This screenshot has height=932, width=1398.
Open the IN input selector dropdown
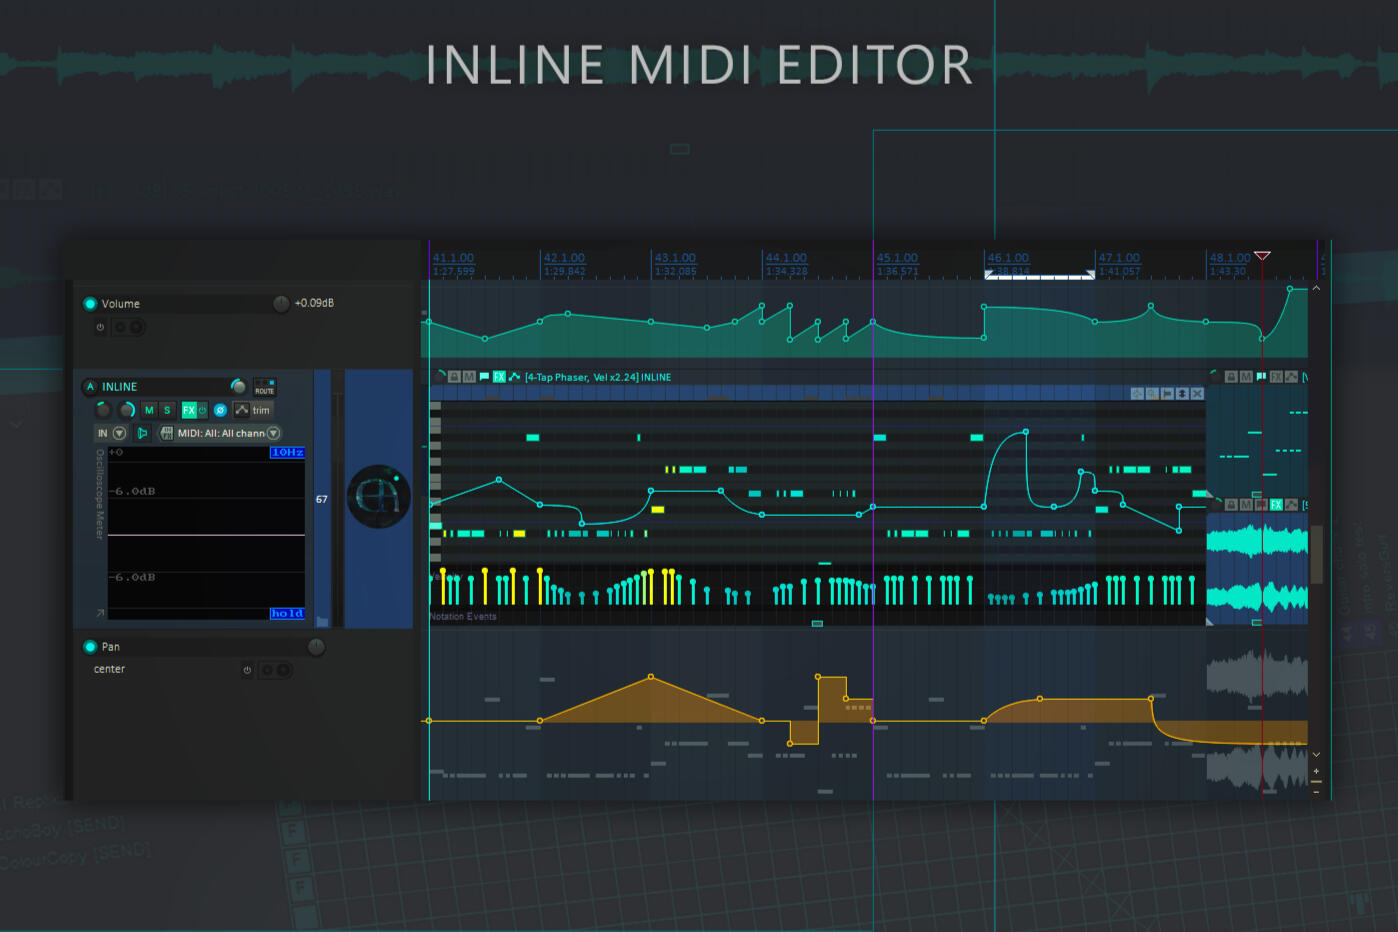coord(119,432)
